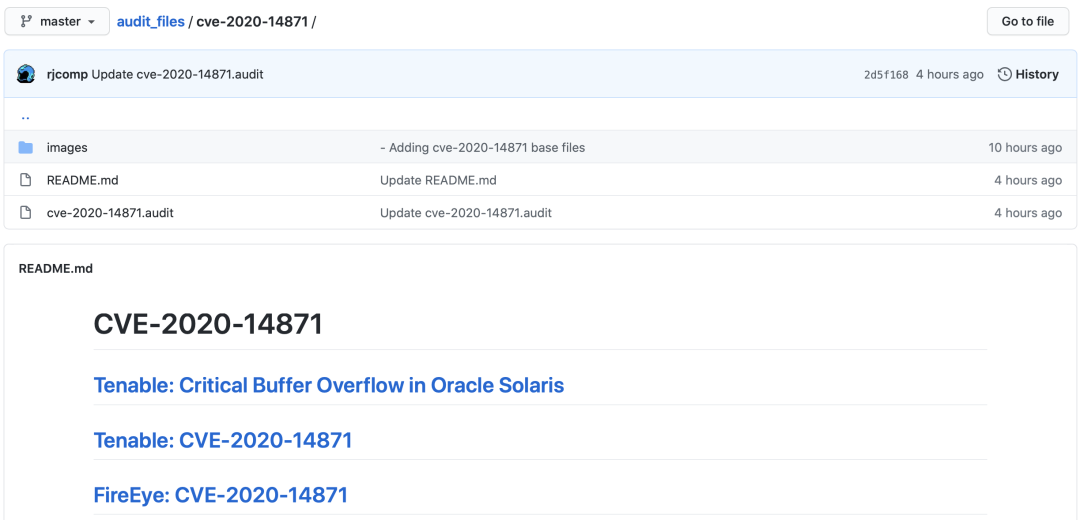1080x520 pixels.
Task: Click the images folder icon
Action: (25, 147)
